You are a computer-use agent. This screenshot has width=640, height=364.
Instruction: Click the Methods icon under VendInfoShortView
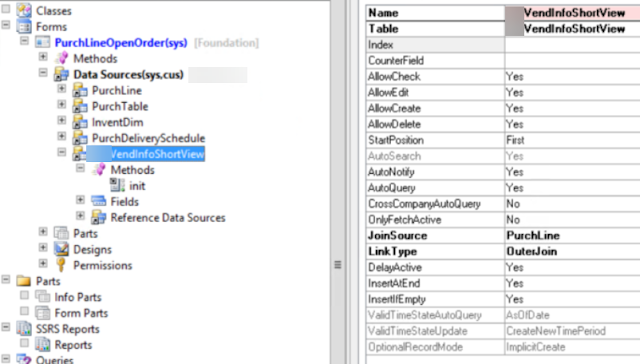pos(99,170)
